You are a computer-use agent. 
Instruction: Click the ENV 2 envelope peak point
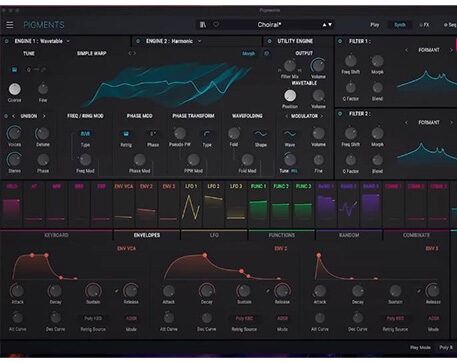pos(205,255)
